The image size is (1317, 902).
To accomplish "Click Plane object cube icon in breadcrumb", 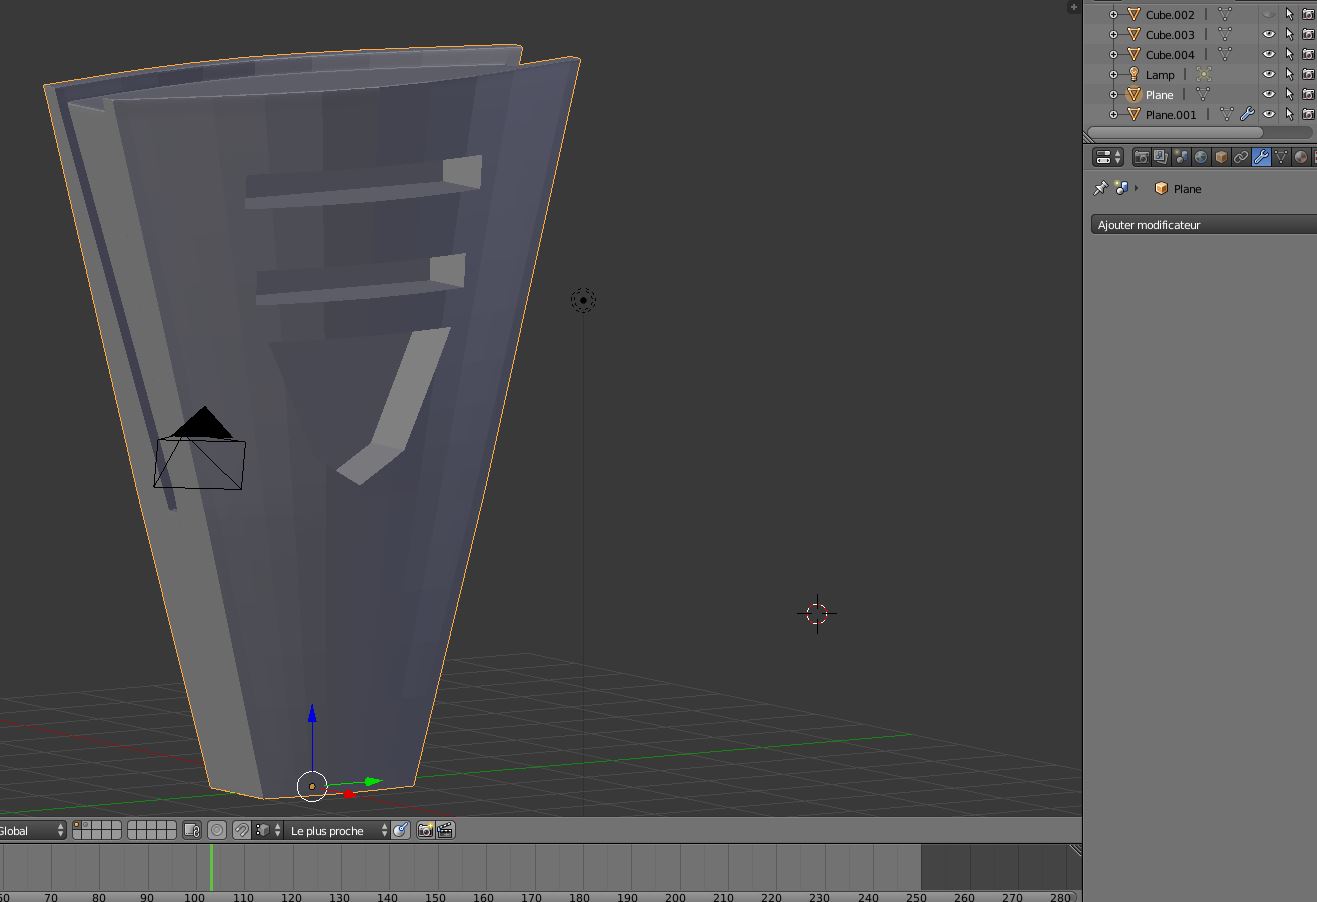I will (1161, 188).
